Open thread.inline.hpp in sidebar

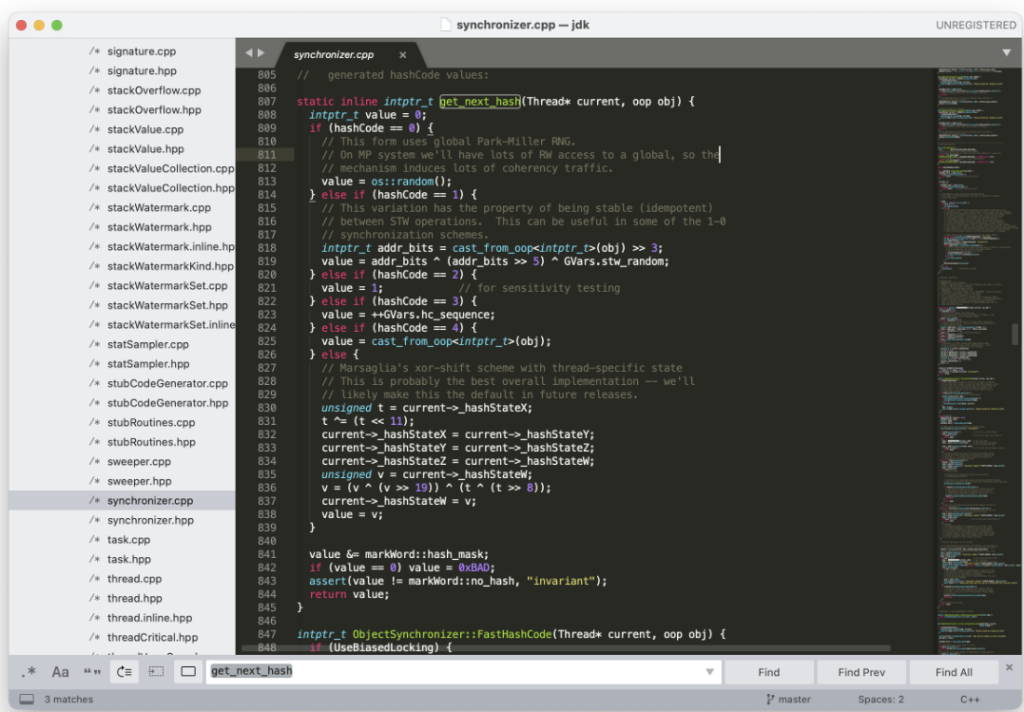pos(150,618)
